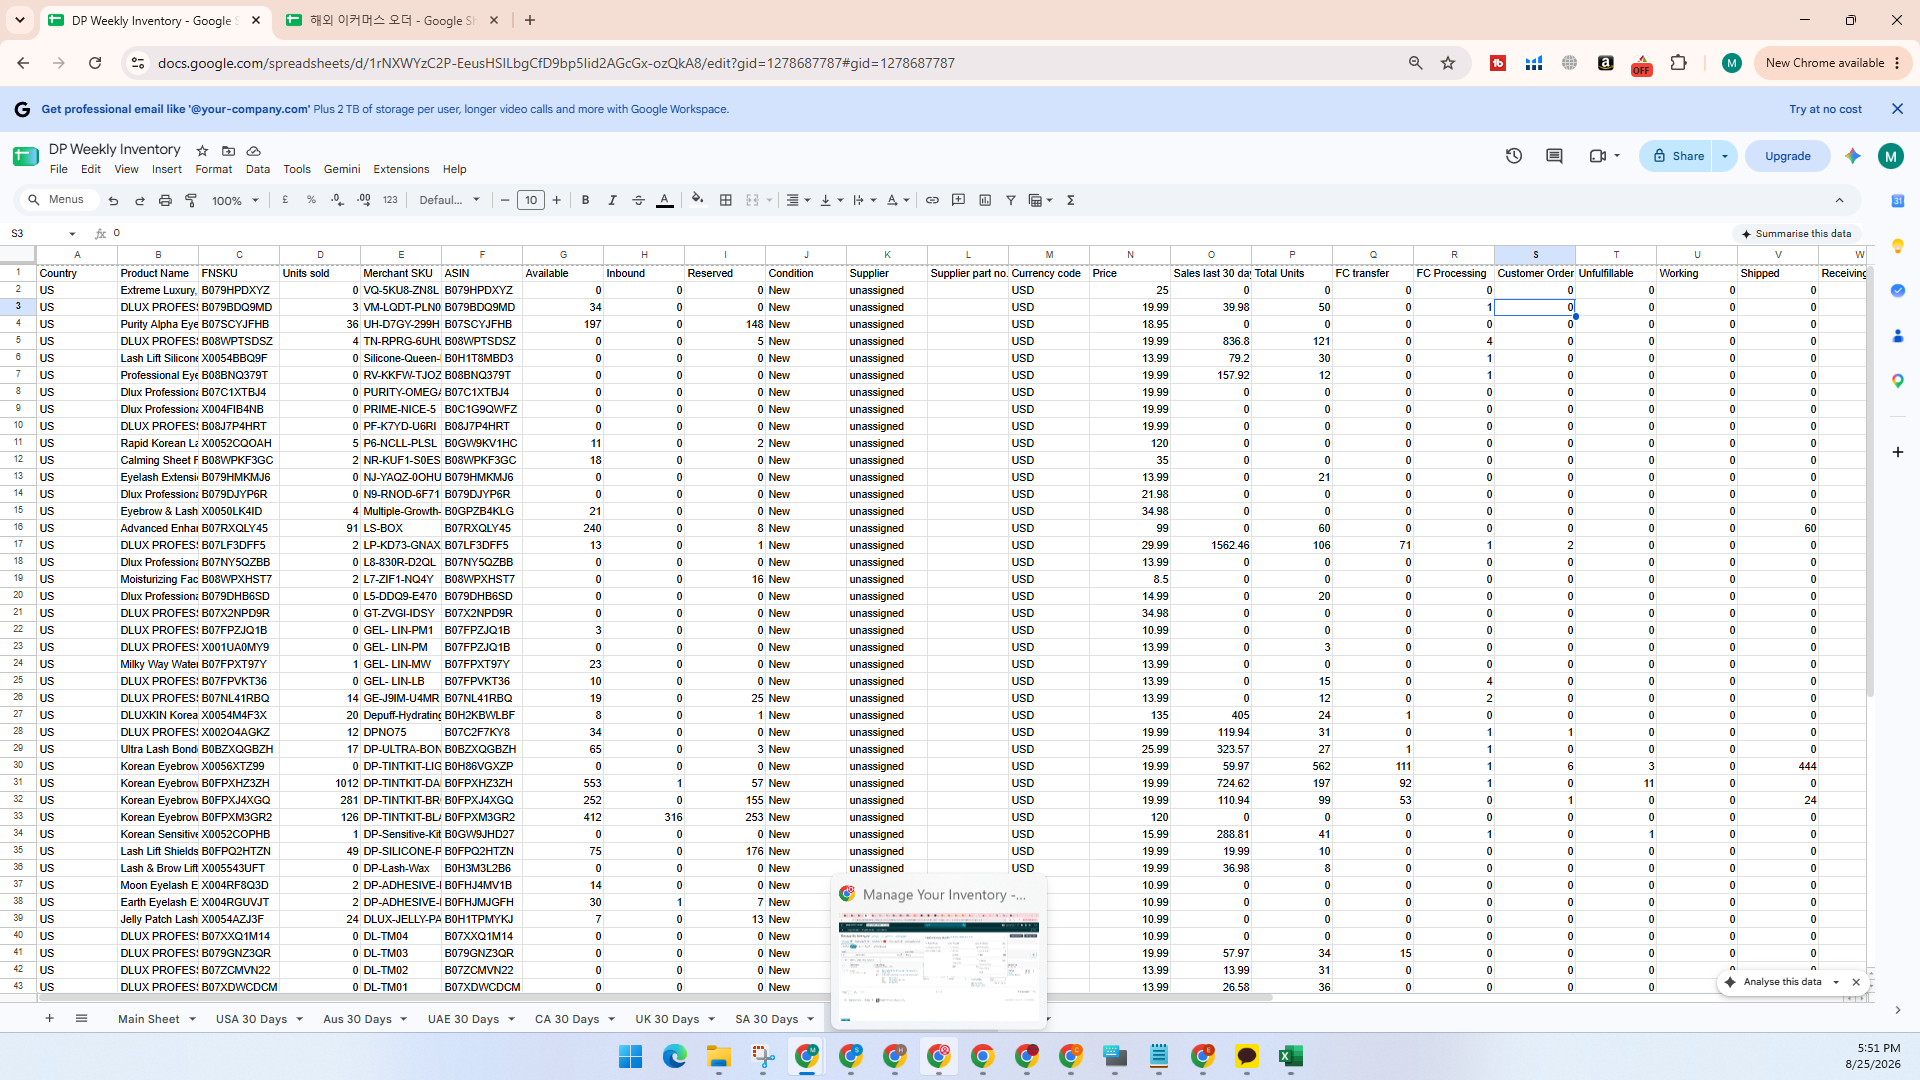Click the font size input field
Viewport: 1920px width, 1080px height.
tap(531, 200)
